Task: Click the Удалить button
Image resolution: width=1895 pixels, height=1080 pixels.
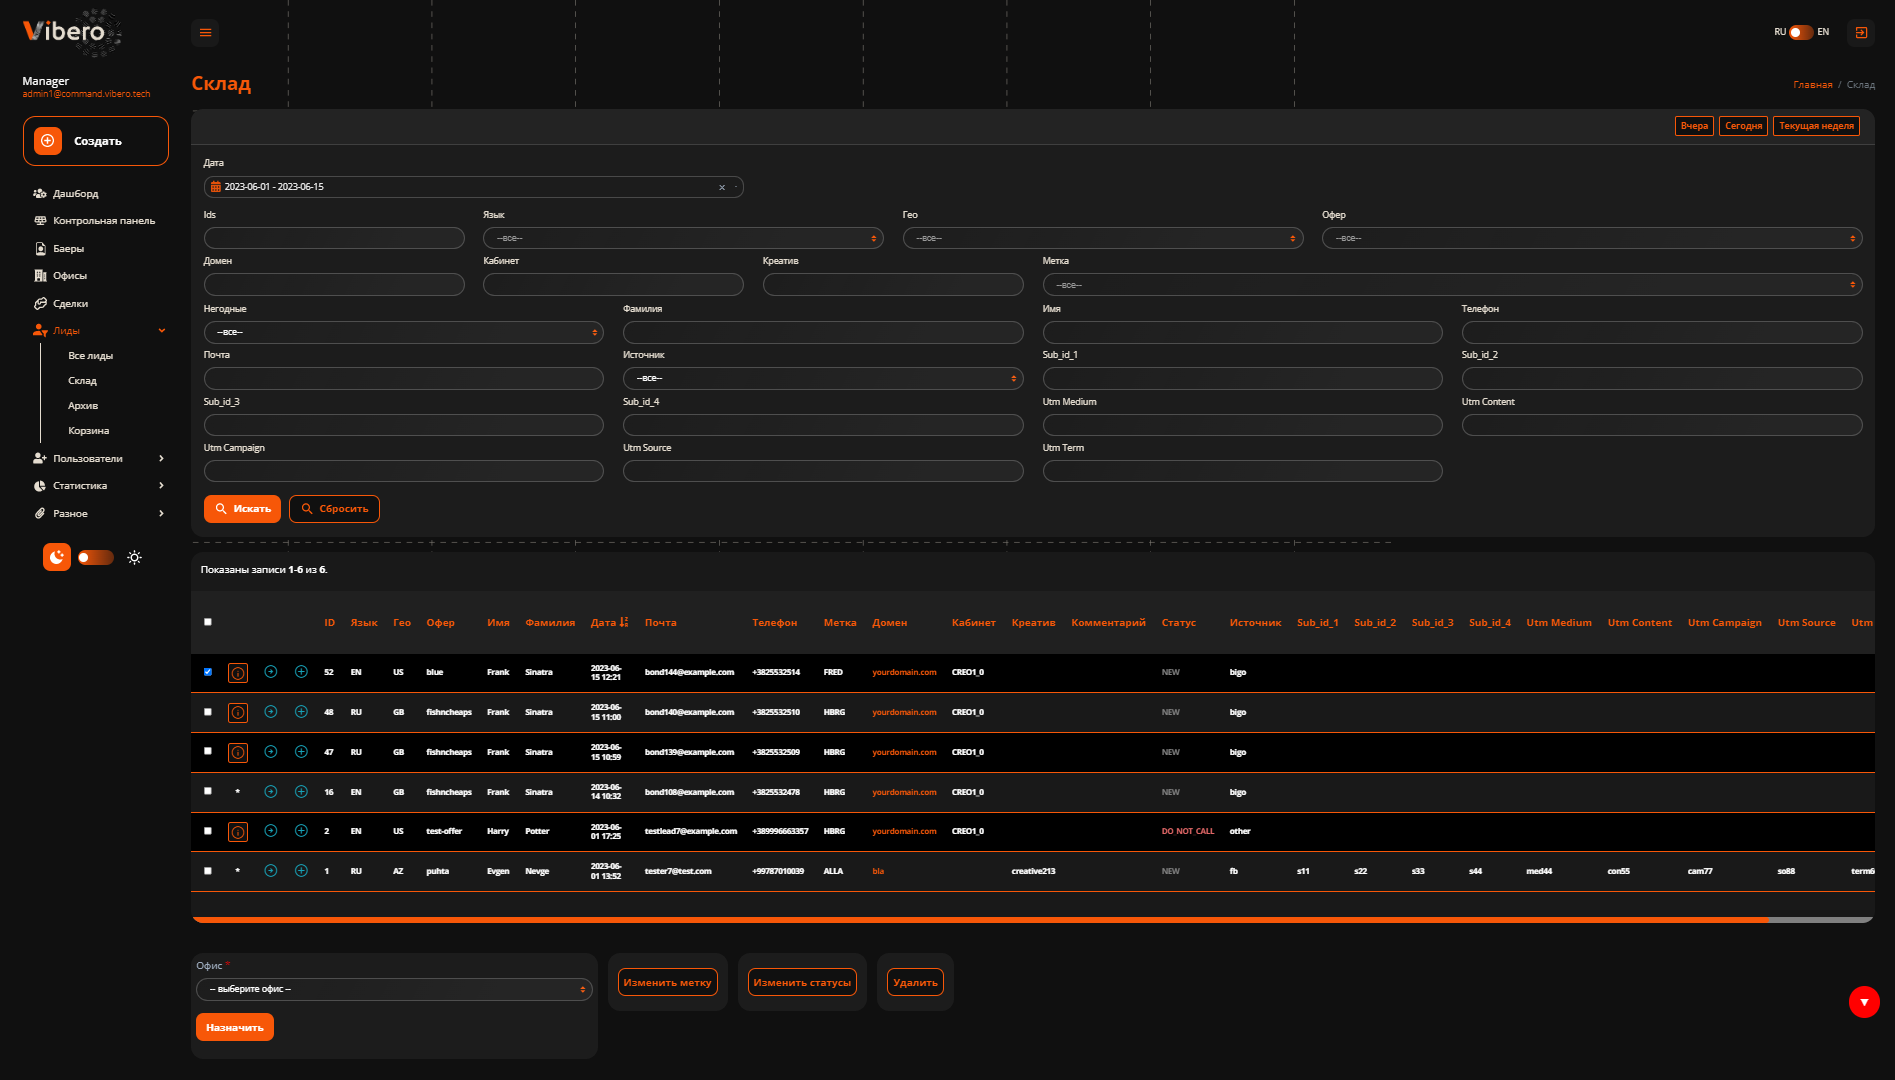Action: point(915,983)
